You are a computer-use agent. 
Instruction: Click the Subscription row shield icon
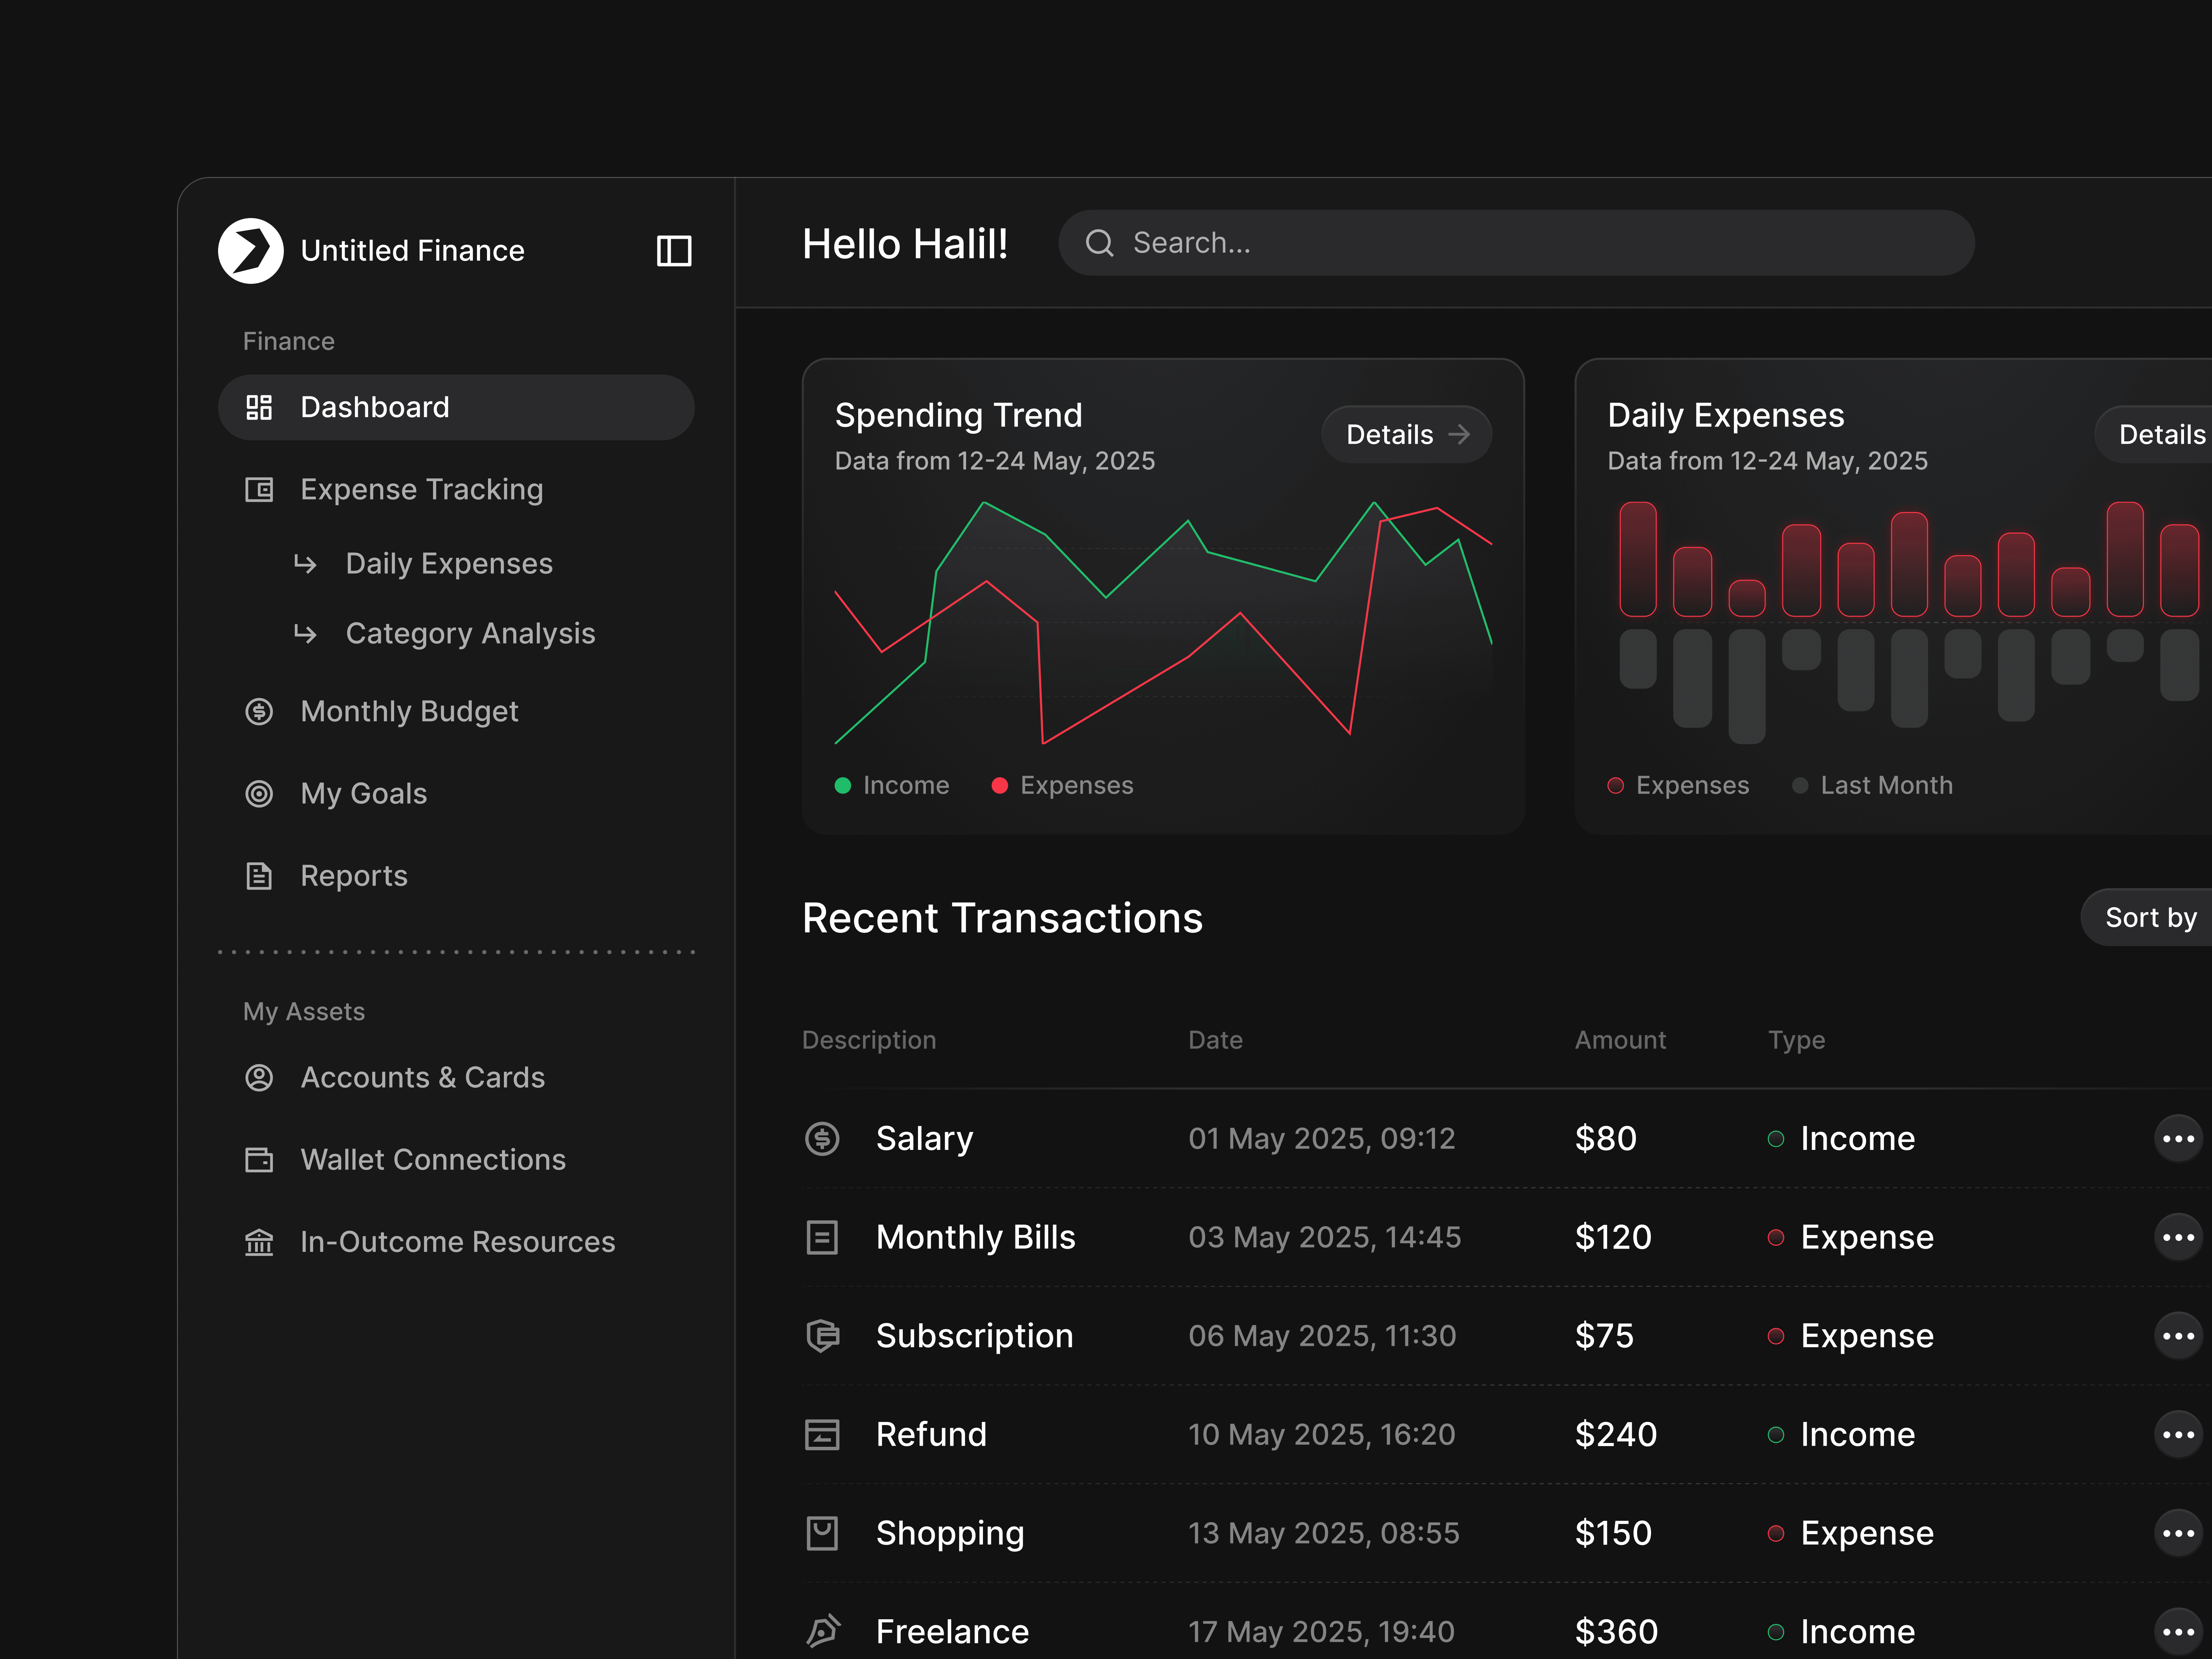(822, 1335)
